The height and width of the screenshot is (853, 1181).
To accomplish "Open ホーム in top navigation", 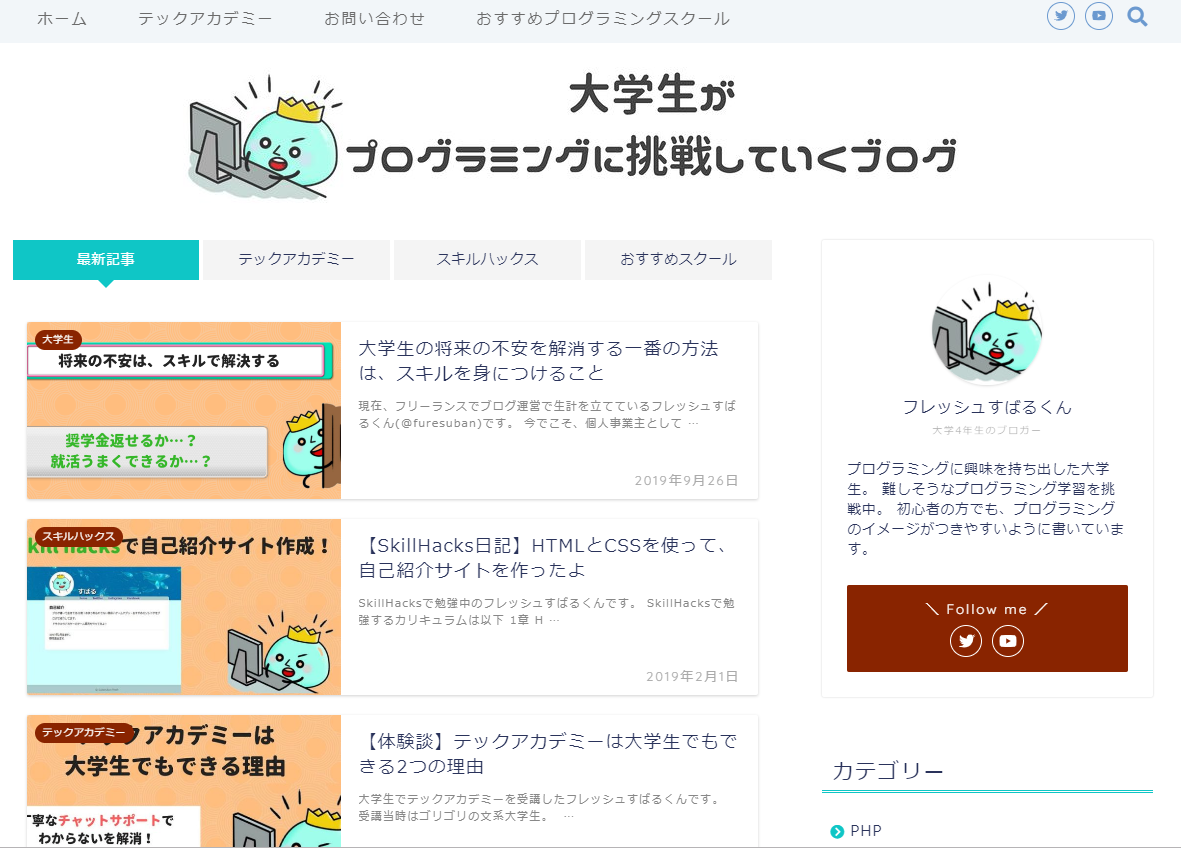I will [x=62, y=19].
